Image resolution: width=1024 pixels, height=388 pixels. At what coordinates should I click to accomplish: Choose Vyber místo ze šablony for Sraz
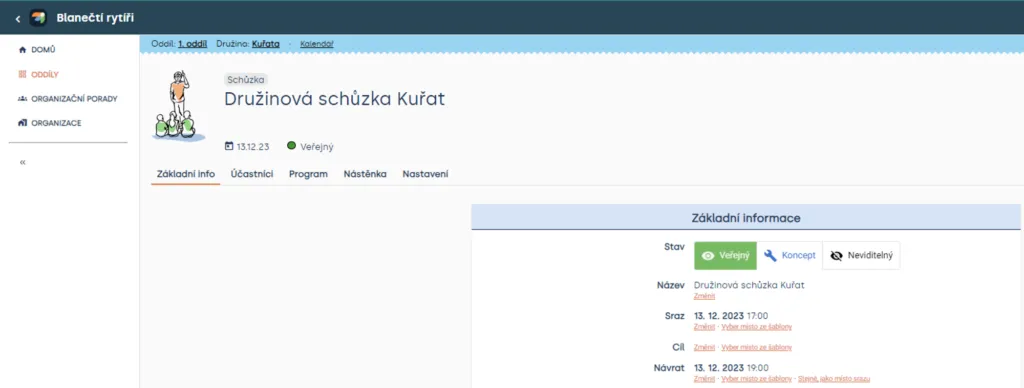tap(756, 327)
